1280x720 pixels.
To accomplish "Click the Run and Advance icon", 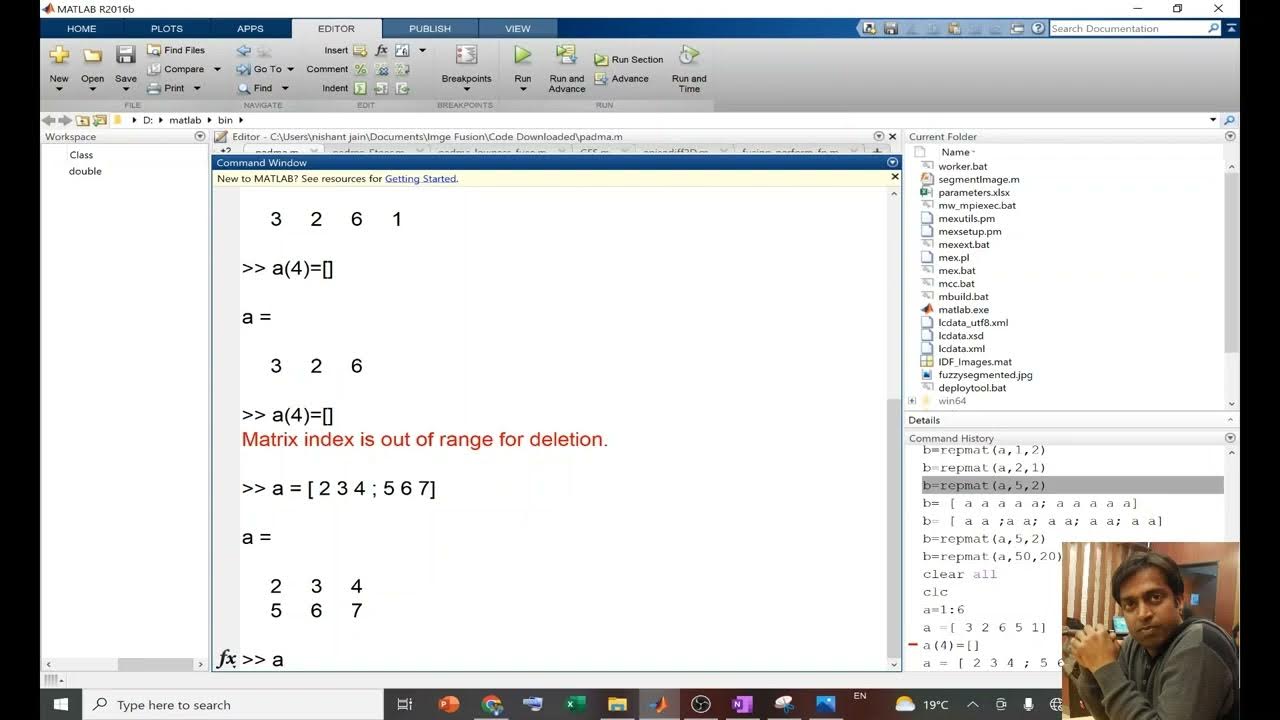I will (566, 55).
